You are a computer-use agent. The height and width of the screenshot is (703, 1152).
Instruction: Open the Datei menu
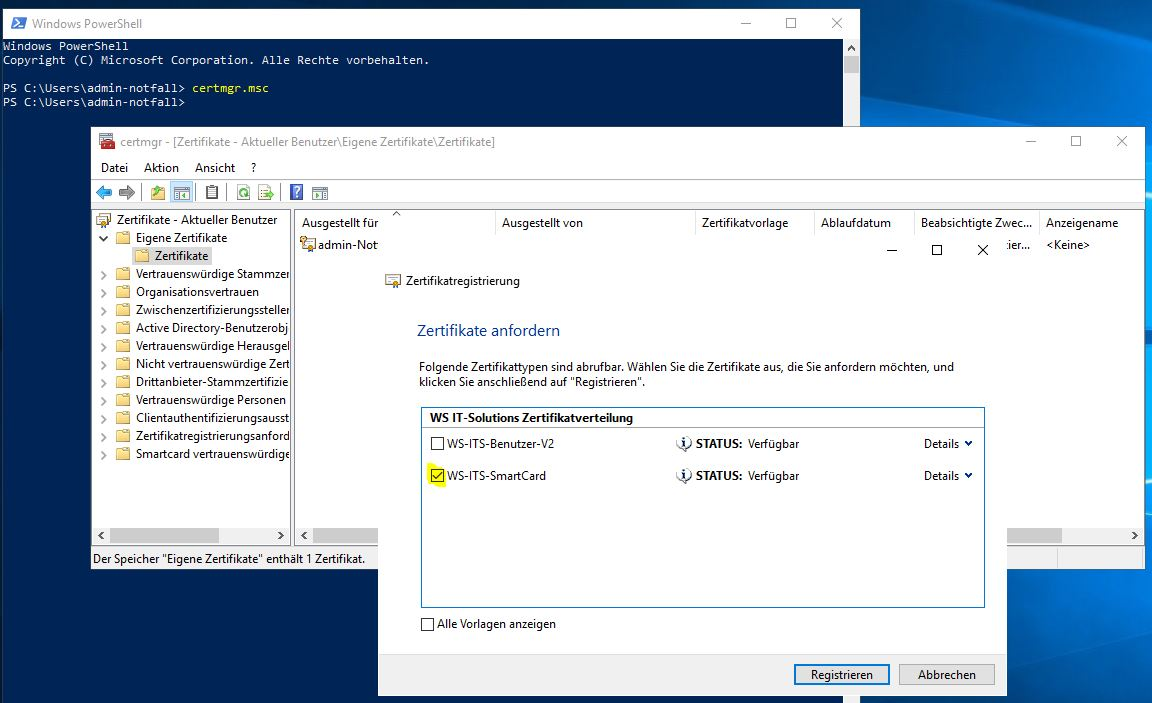tap(114, 167)
